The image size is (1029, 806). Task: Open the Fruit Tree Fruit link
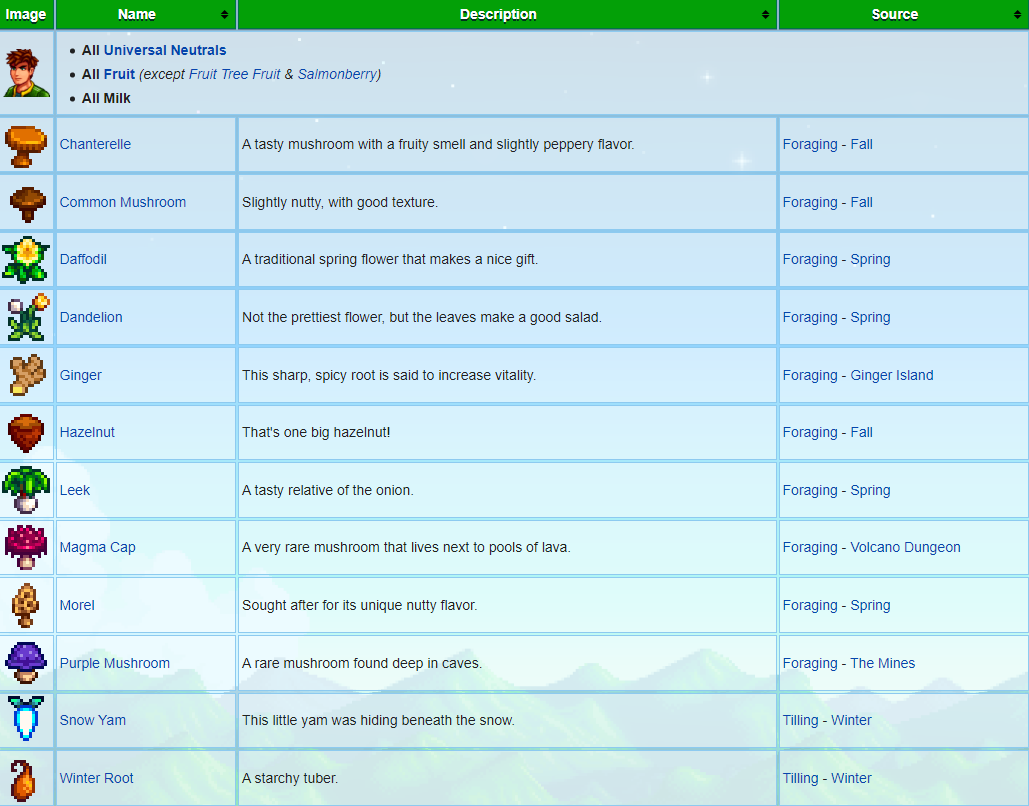(x=234, y=74)
